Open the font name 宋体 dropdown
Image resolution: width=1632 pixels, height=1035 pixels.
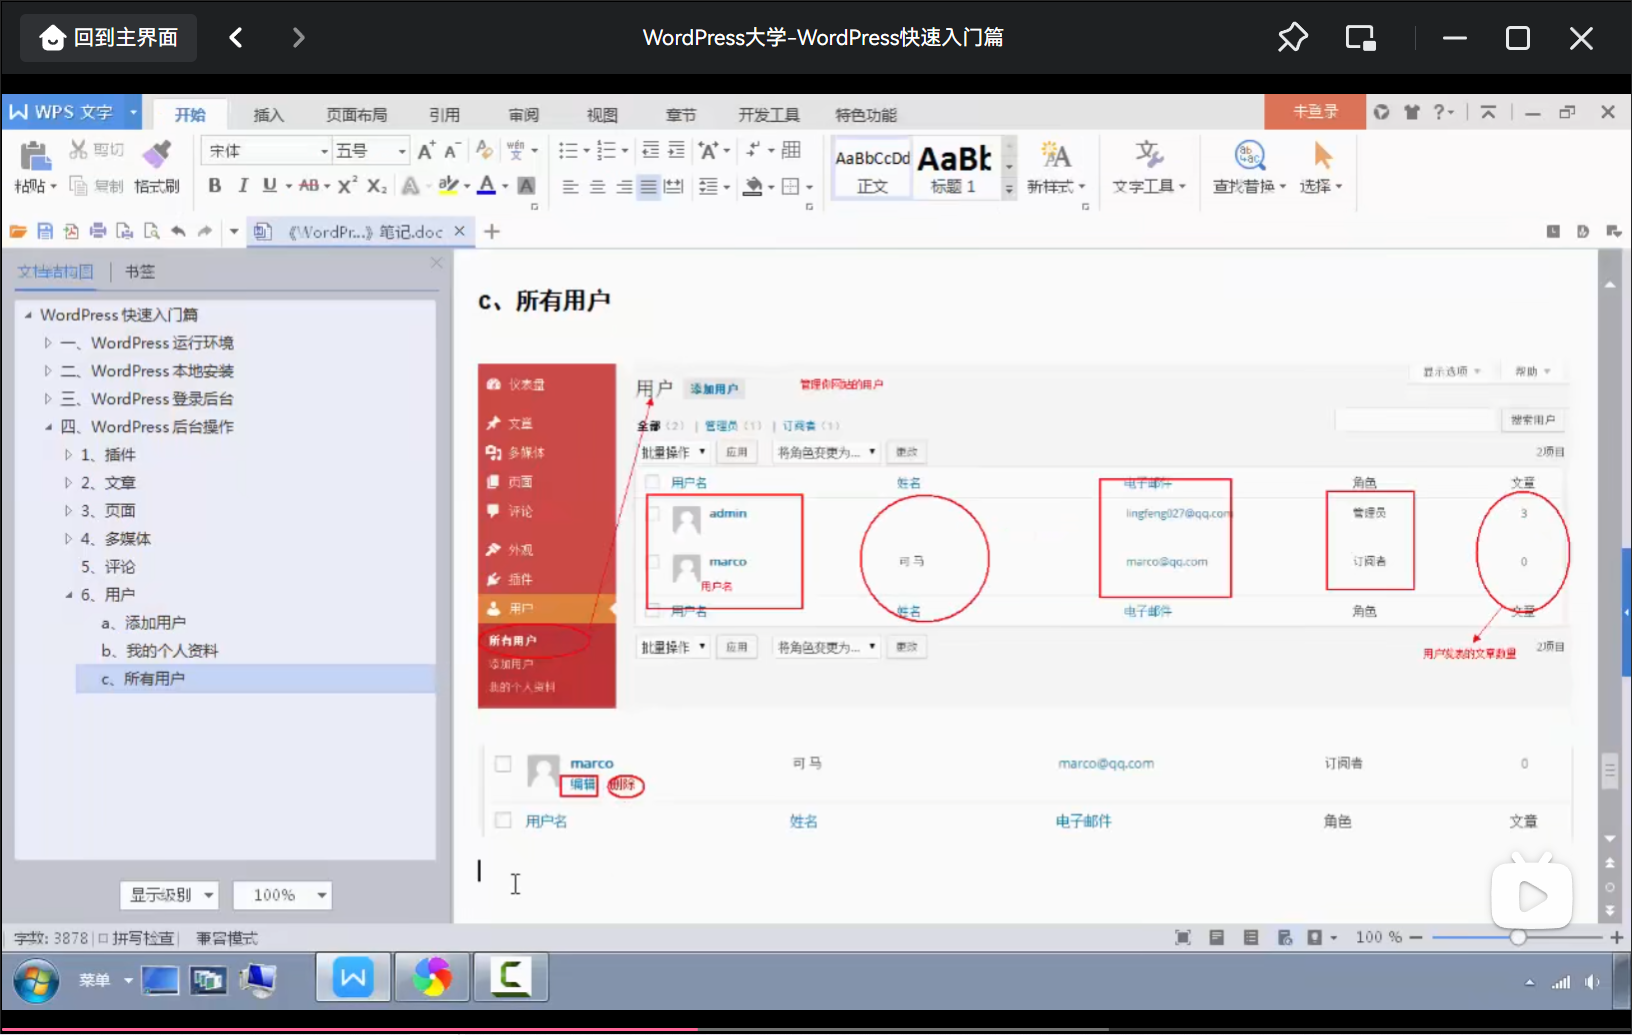(324, 151)
